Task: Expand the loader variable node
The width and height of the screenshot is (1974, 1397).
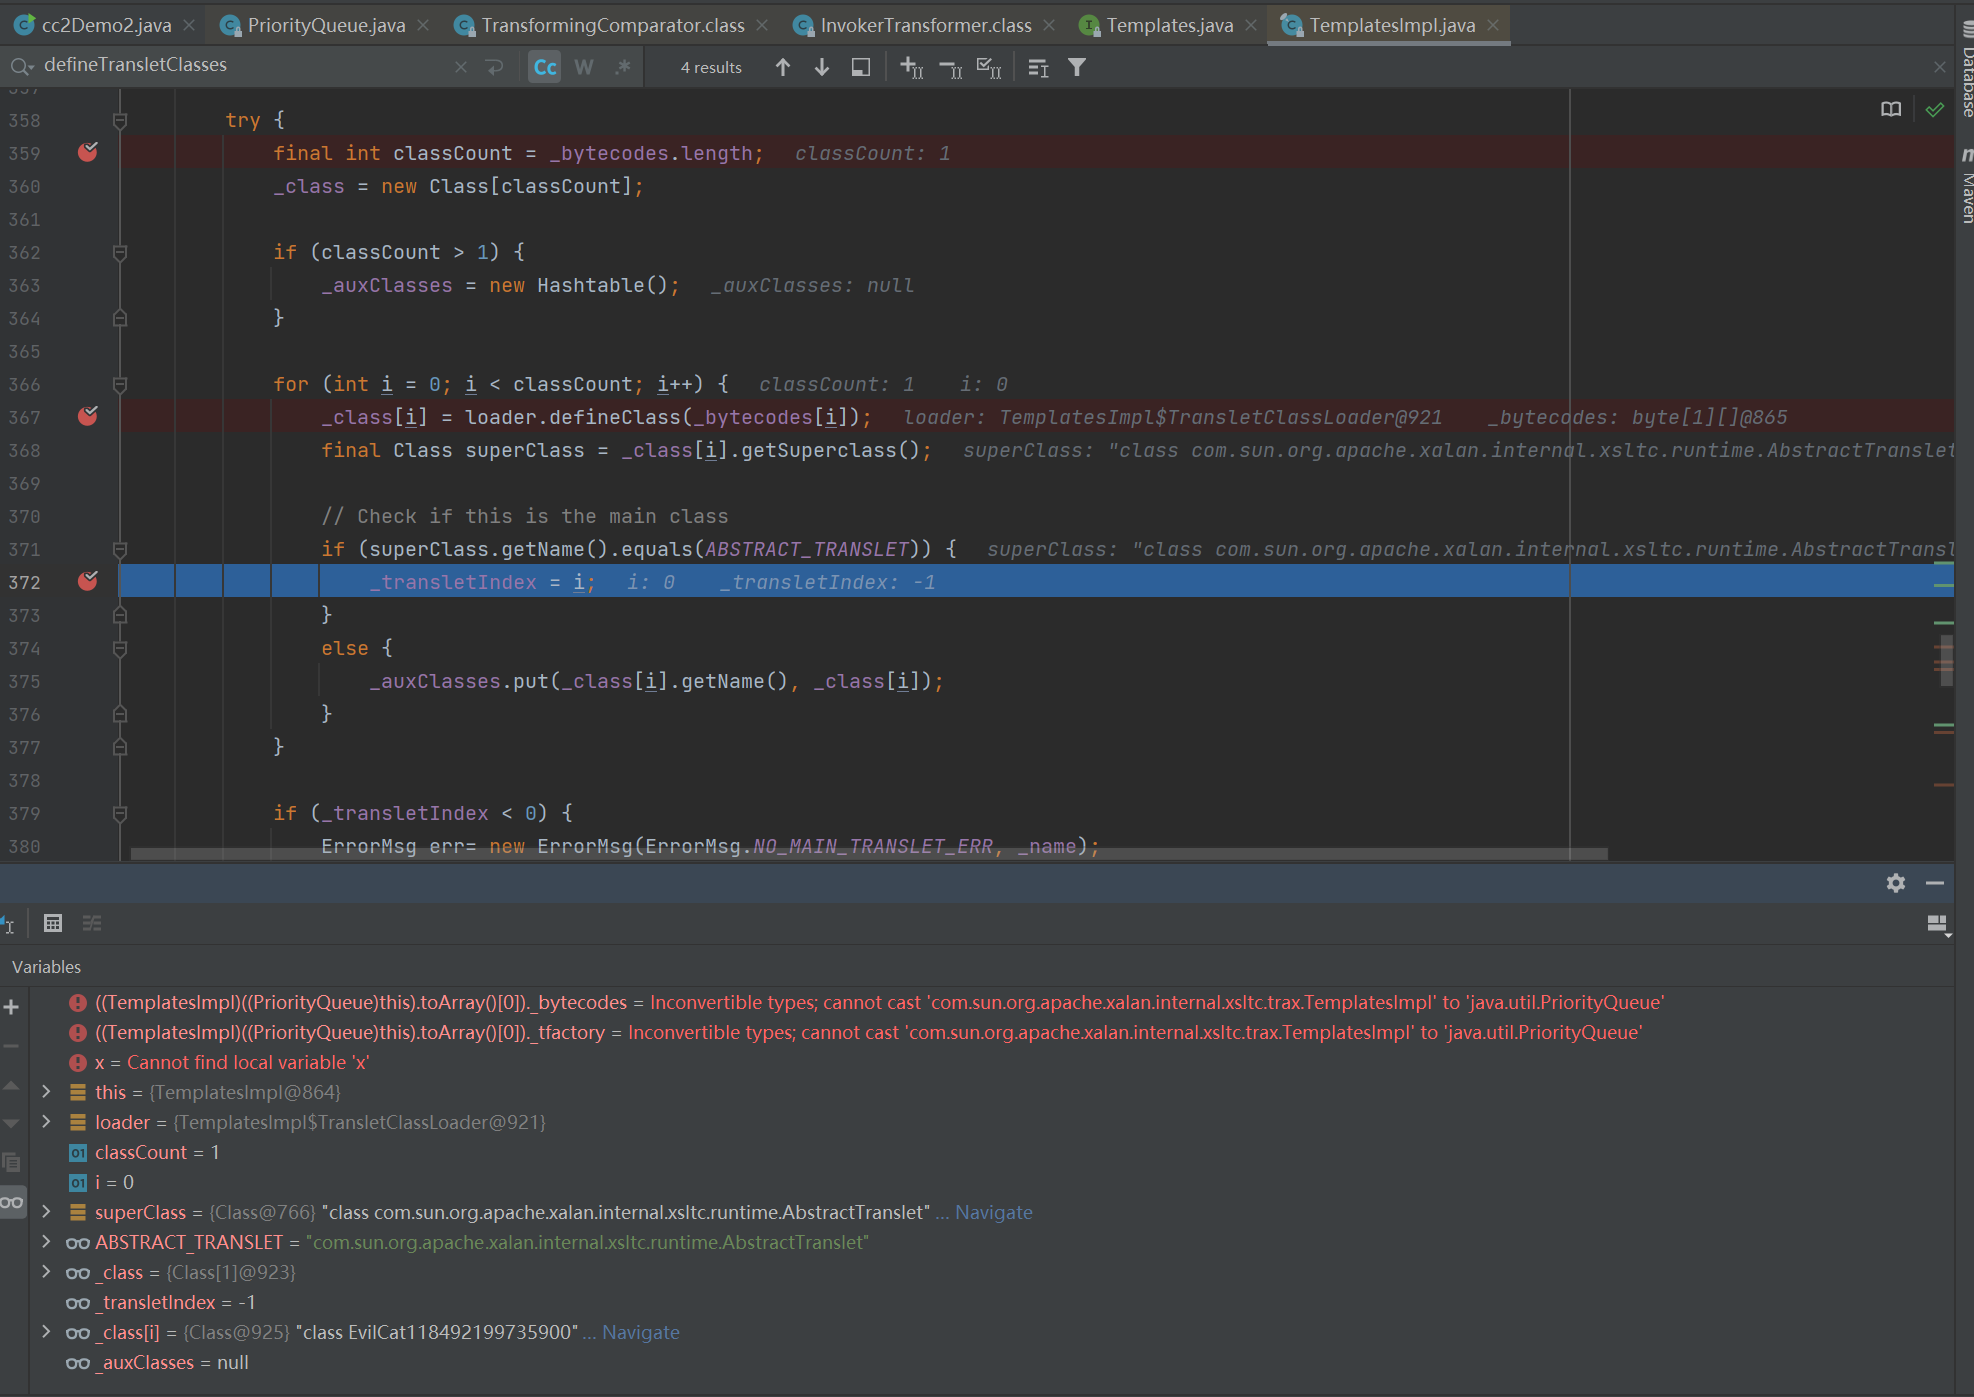Action: point(46,1122)
